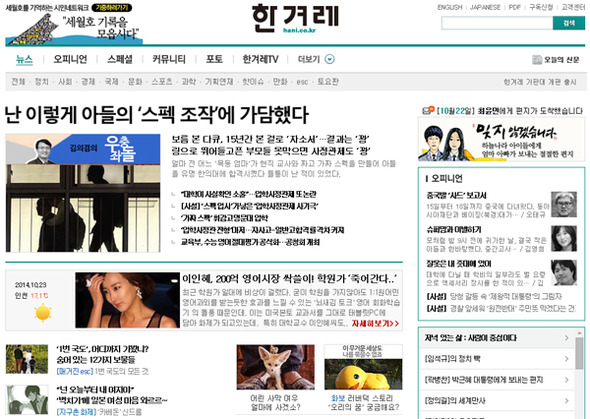Open the 더보기 dropdown arrow
The height and width of the screenshot is (419, 590).
pyautogui.click(x=330, y=59)
